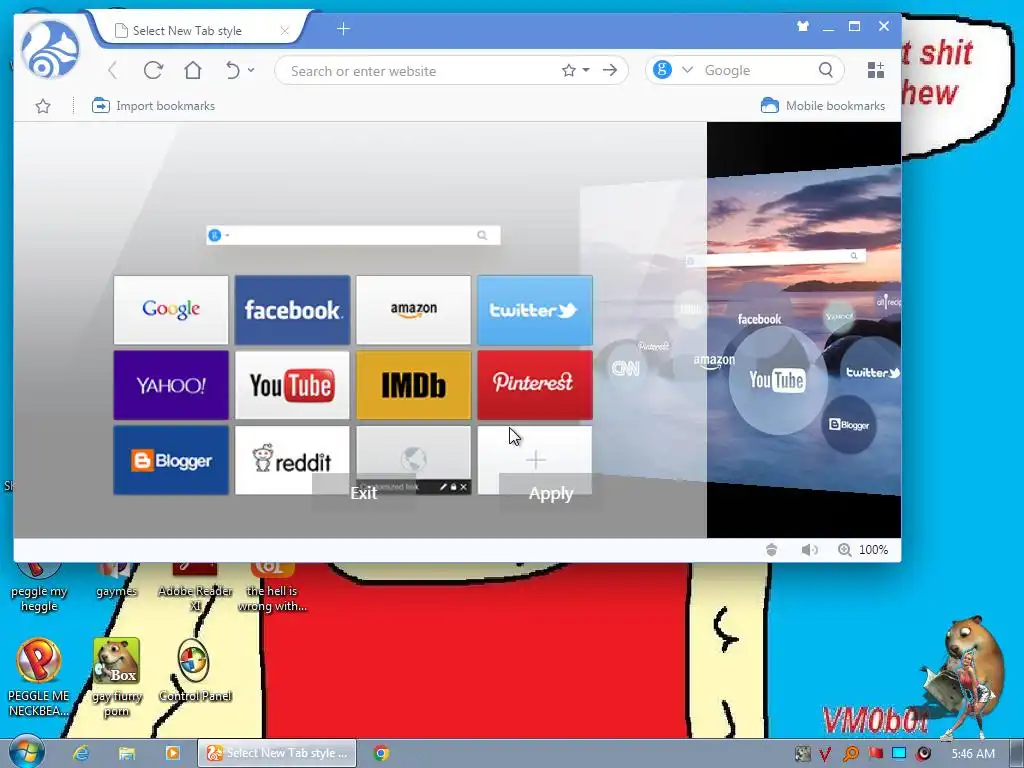The image size is (1024, 768).
Task: Click the undo closed tab icon
Action: [x=232, y=70]
